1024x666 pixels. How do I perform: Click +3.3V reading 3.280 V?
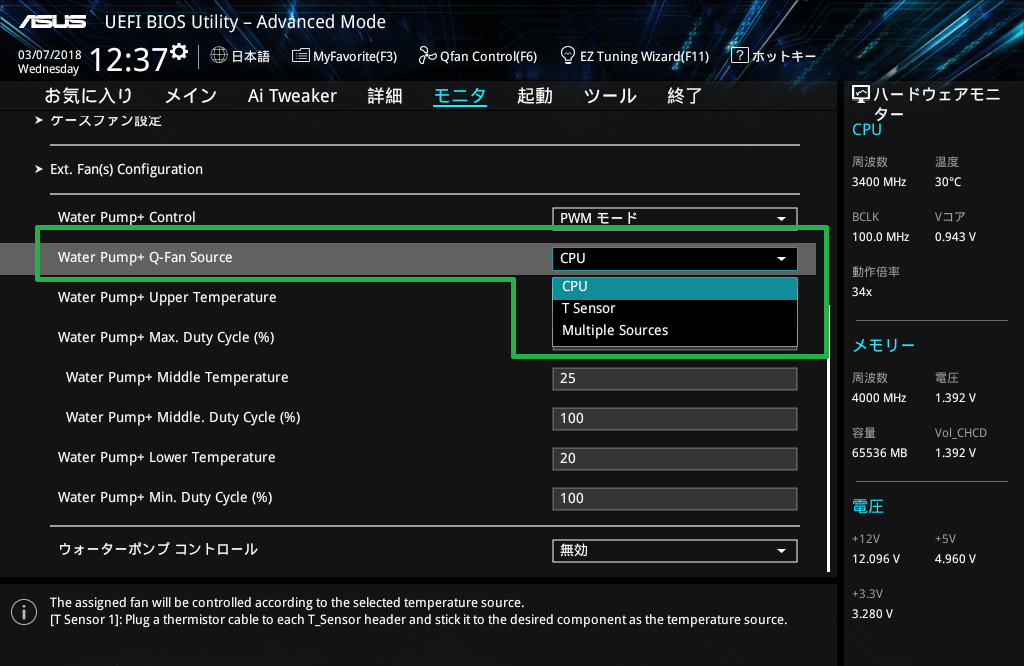pos(872,614)
